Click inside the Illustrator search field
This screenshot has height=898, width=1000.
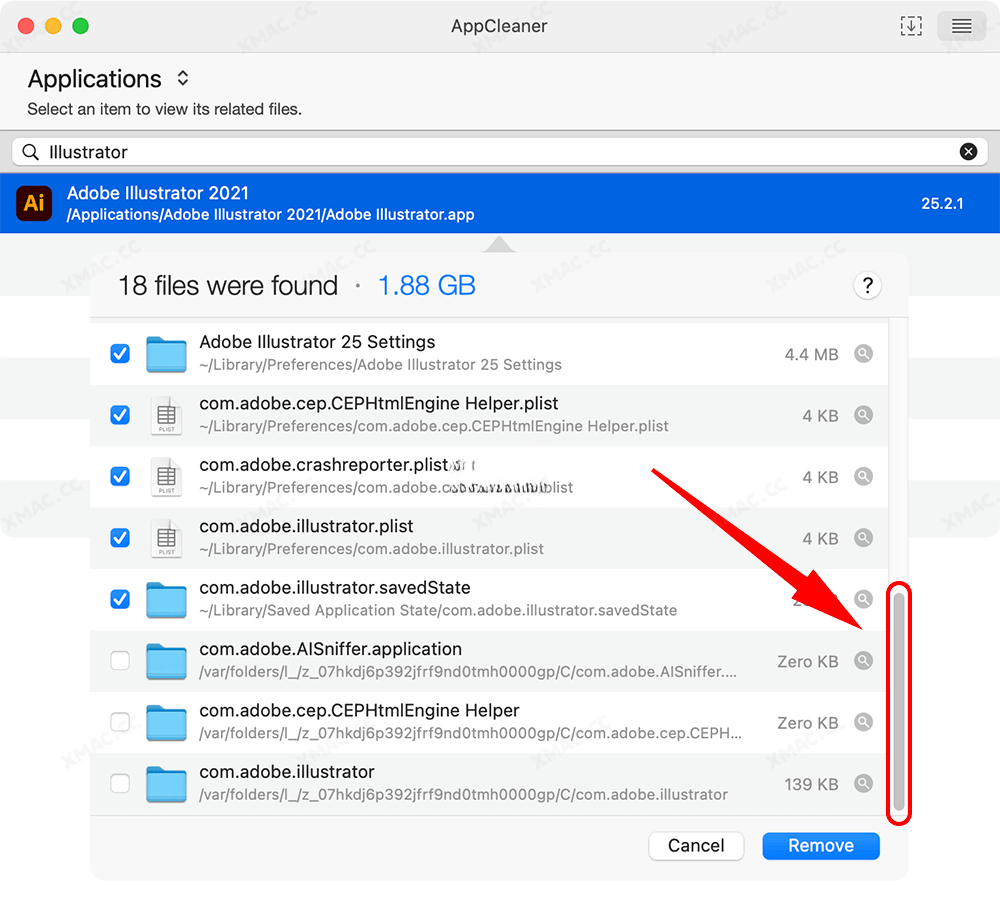400,151
